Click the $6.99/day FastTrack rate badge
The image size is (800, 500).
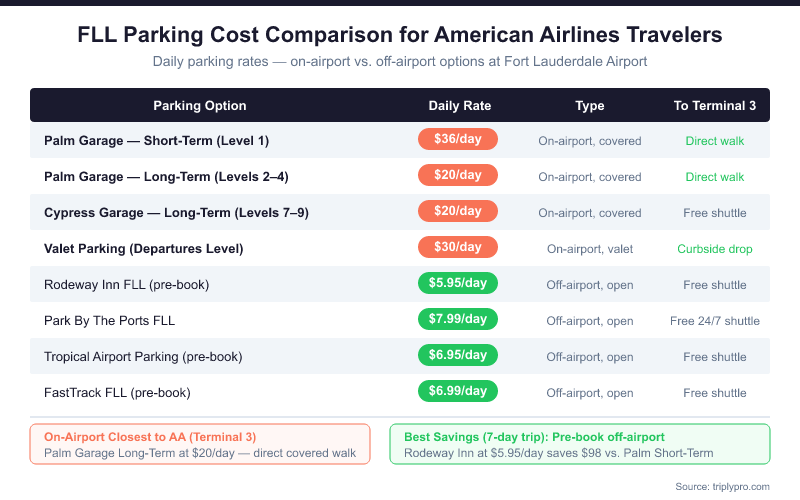pos(458,392)
